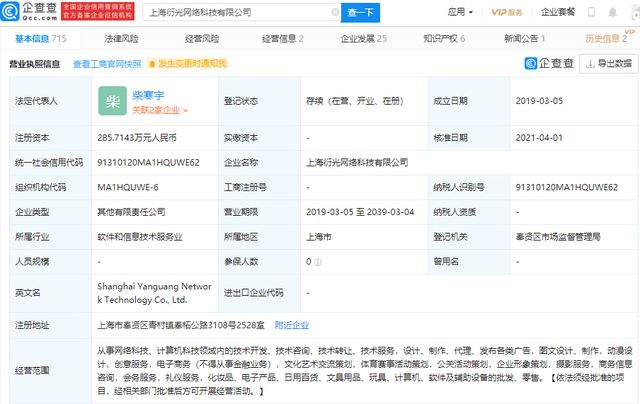Click credit code 91310120MA1HQUWE62 under 统一社会信用代码
The height and width of the screenshot is (404, 640).
pyautogui.click(x=148, y=162)
